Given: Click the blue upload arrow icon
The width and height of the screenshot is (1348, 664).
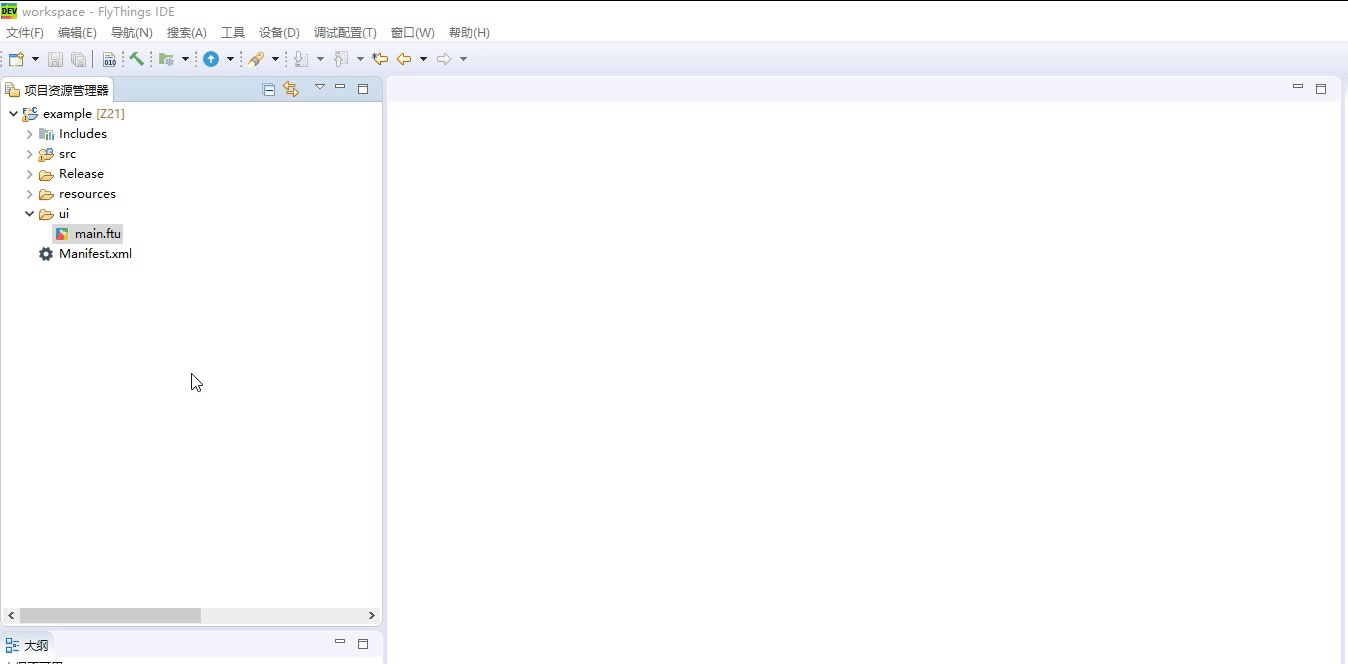Looking at the screenshot, I should [x=211, y=59].
